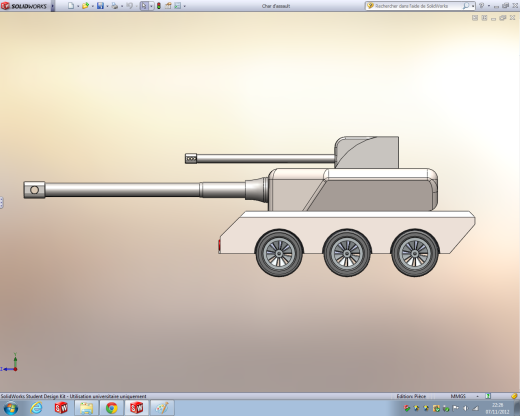Click the first SolidWorks taskbar icon
This screenshot has height=416, width=520.
pos(61,408)
